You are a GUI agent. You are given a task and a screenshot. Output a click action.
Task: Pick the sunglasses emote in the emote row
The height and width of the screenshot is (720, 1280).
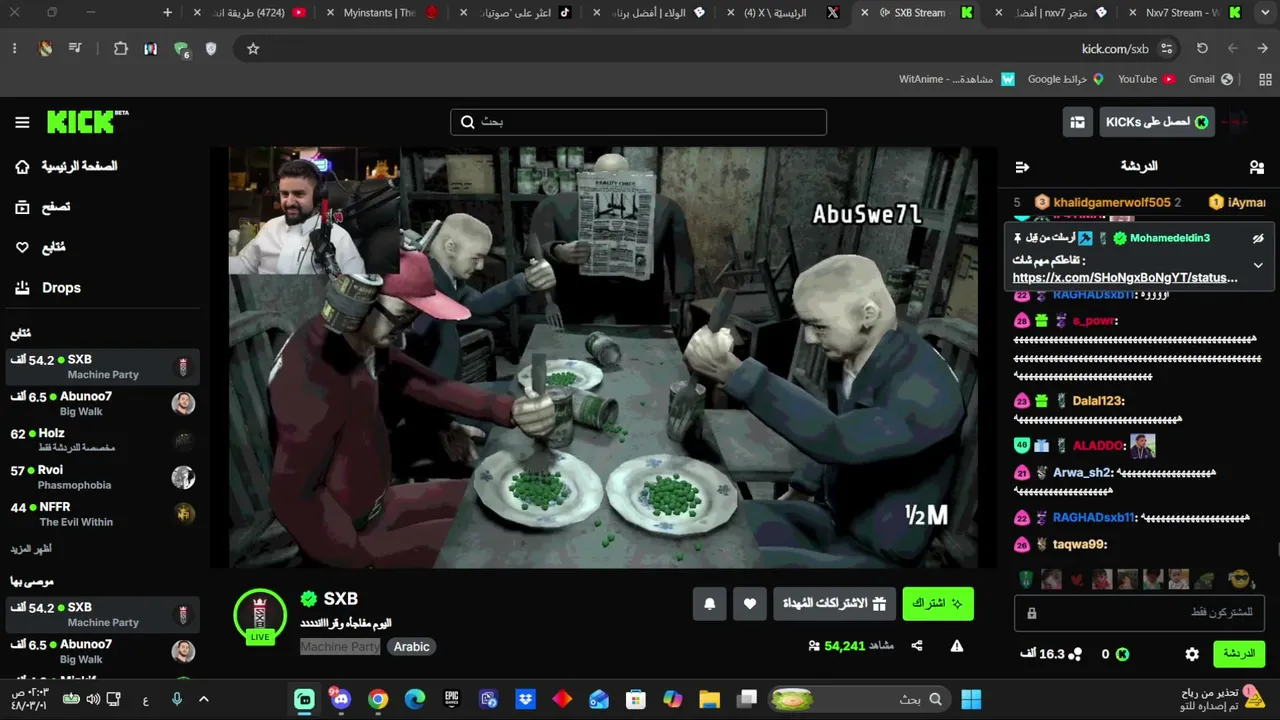pyautogui.click(x=1240, y=579)
